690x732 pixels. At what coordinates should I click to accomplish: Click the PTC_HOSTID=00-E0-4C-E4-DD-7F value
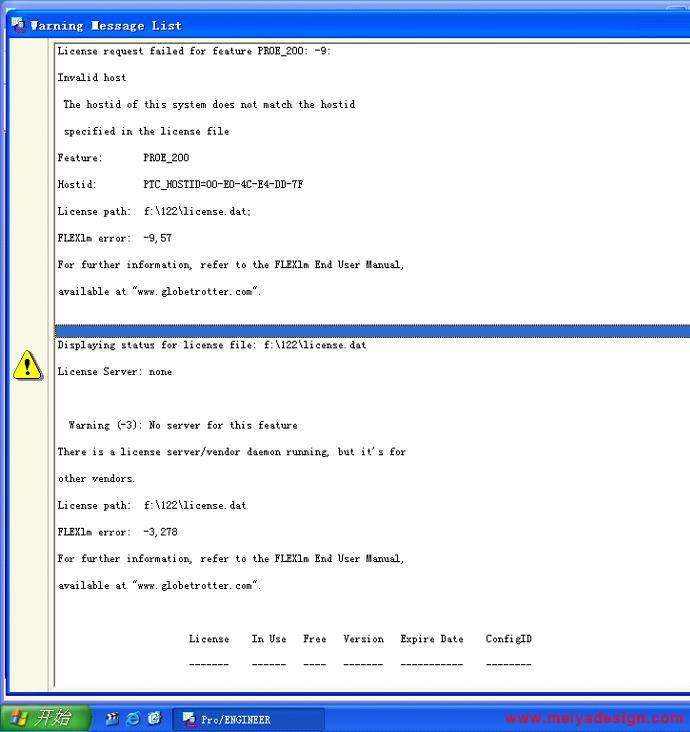pyautogui.click(x=223, y=184)
